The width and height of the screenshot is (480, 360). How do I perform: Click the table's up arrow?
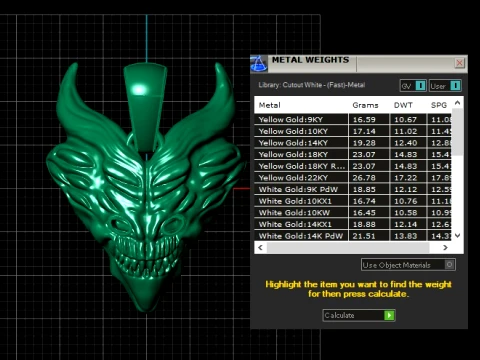coord(458,103)
